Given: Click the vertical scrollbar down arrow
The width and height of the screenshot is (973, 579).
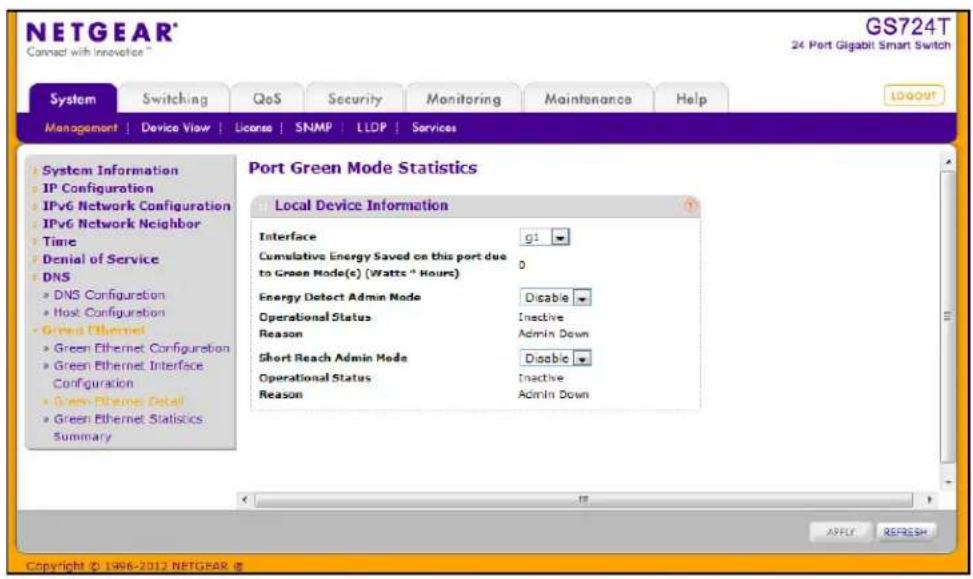Looking at the screenshot, I should point(948,482).
